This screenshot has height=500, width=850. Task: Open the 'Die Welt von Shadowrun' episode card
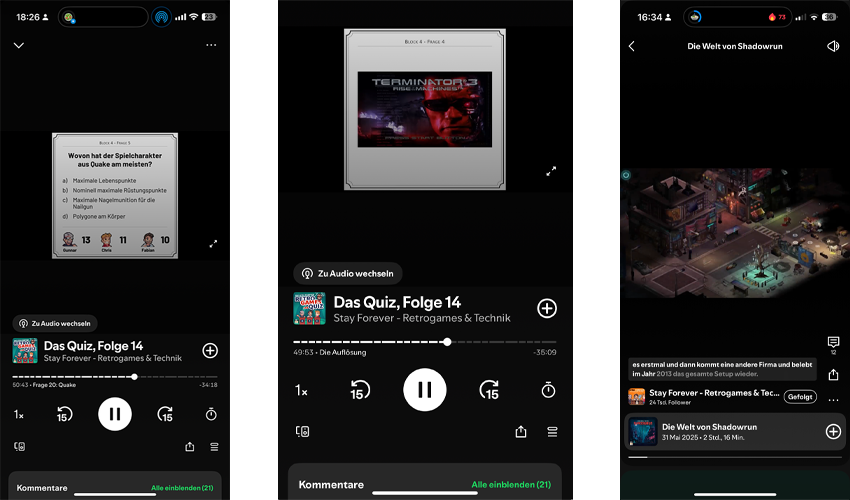click(735, 432)
